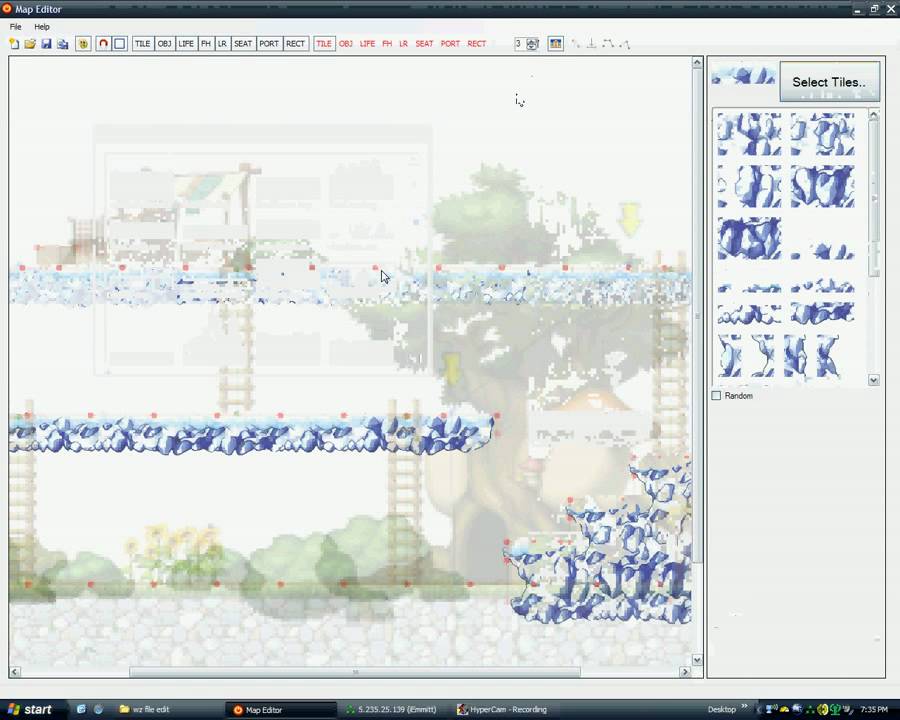Toggle red RECT layer visibility
This screenshot has height=720, width=900.
click(x=476, y=44)
